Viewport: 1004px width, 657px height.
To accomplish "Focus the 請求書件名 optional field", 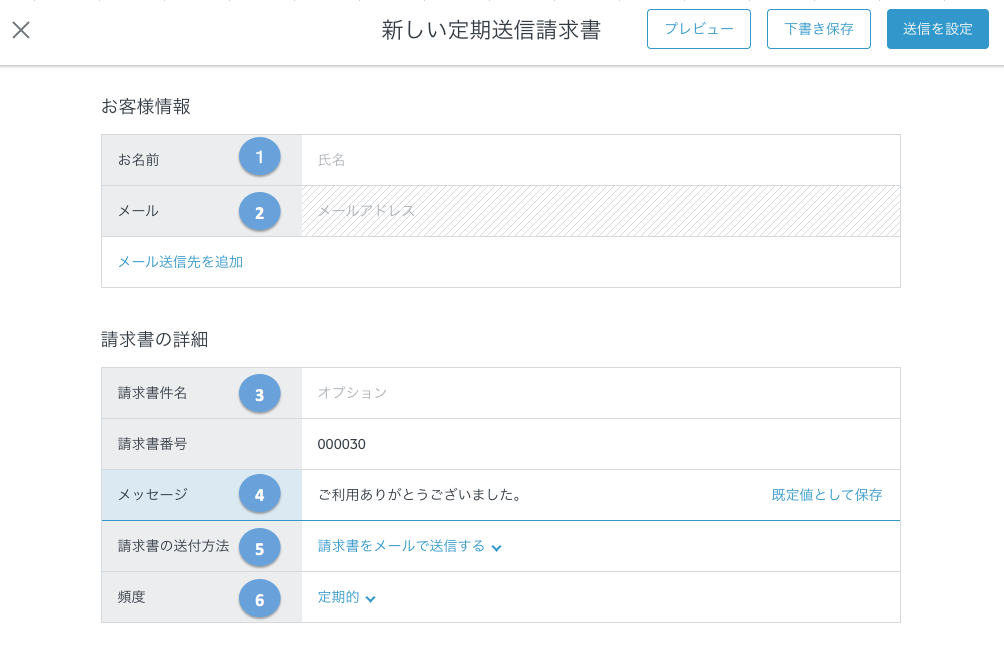I will coord(601,393).
